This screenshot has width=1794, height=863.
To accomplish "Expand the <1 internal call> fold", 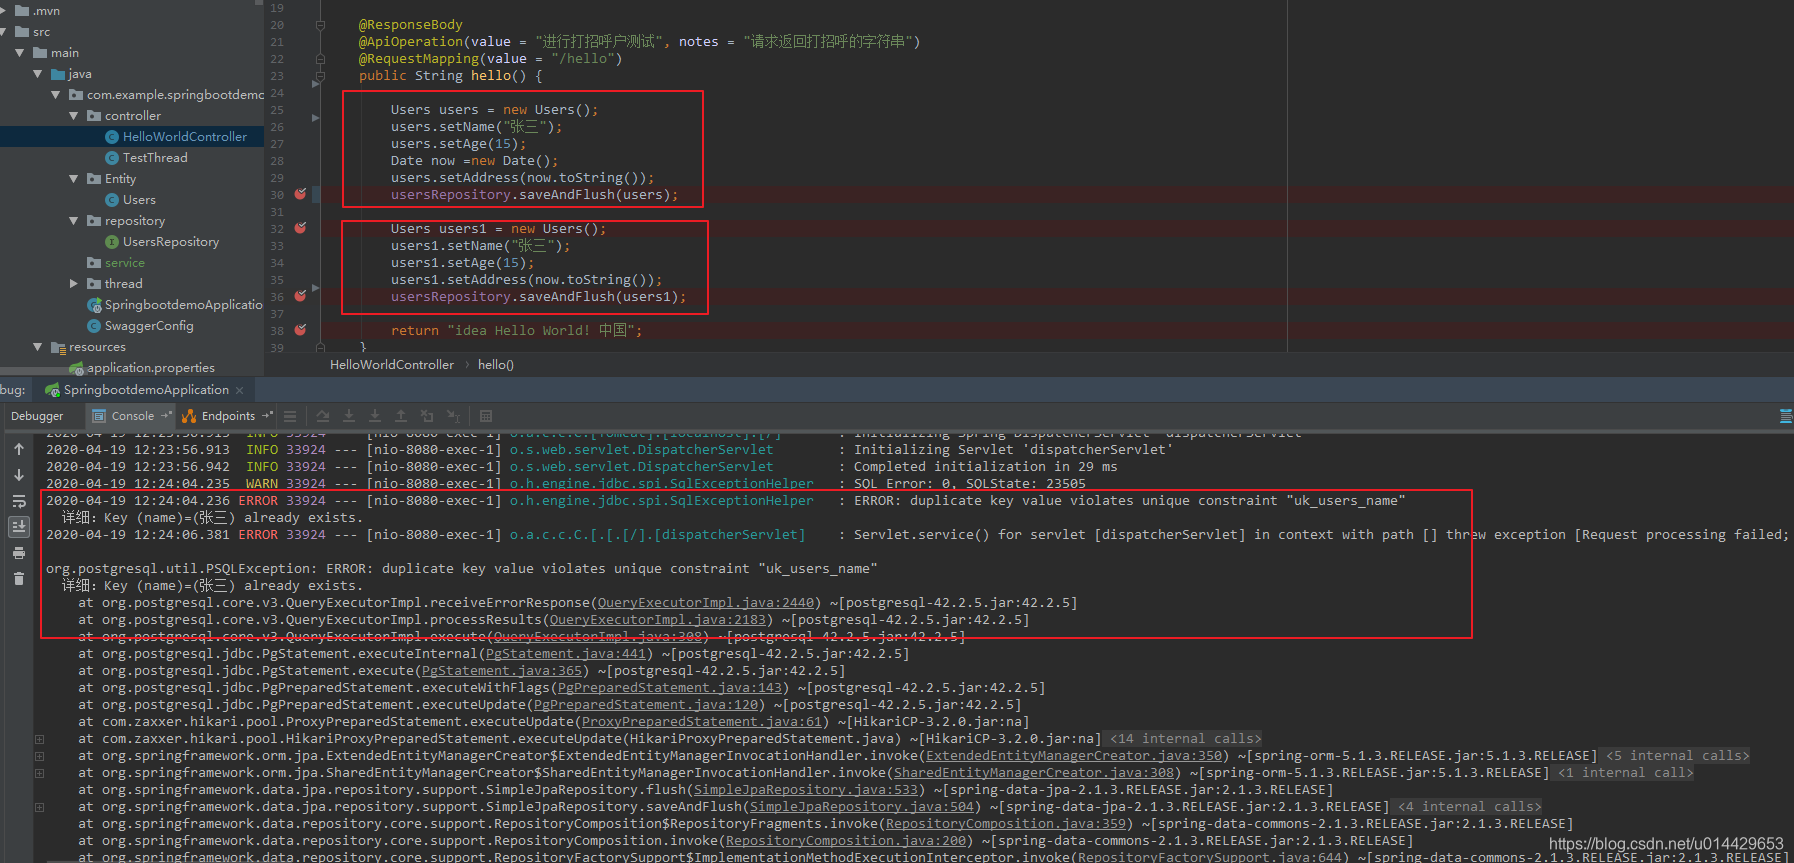I will click(1625, 773).
